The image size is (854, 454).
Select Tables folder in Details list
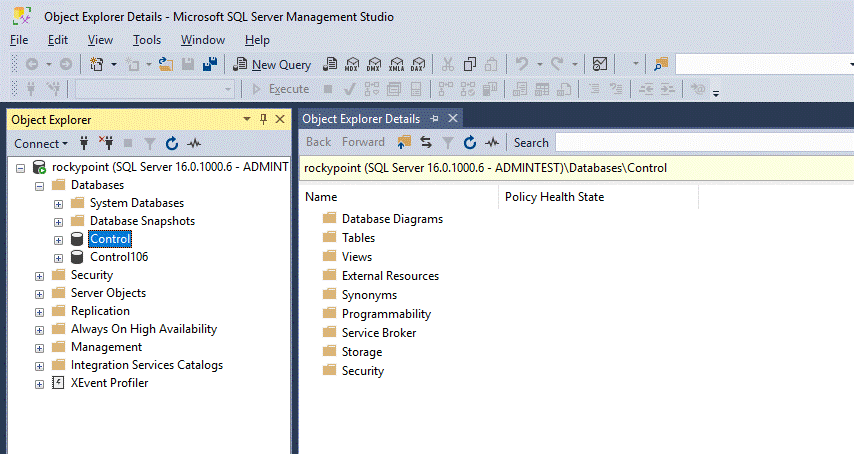[x=358, y=238]
